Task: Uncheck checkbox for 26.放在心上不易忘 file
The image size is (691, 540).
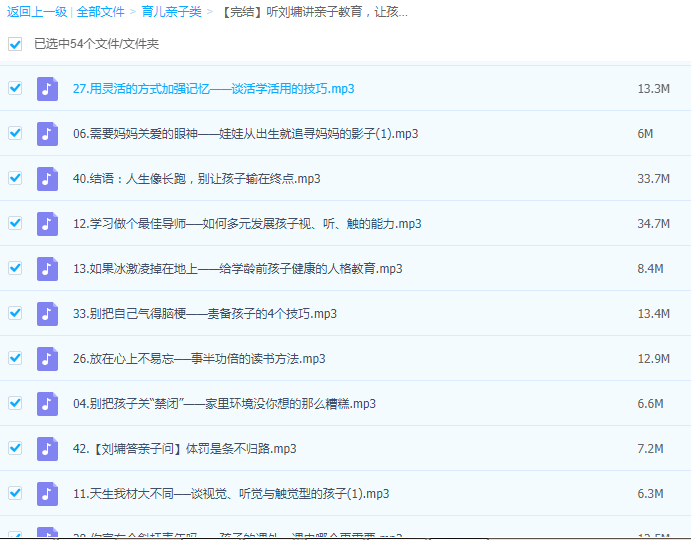Action: (15, 358)
